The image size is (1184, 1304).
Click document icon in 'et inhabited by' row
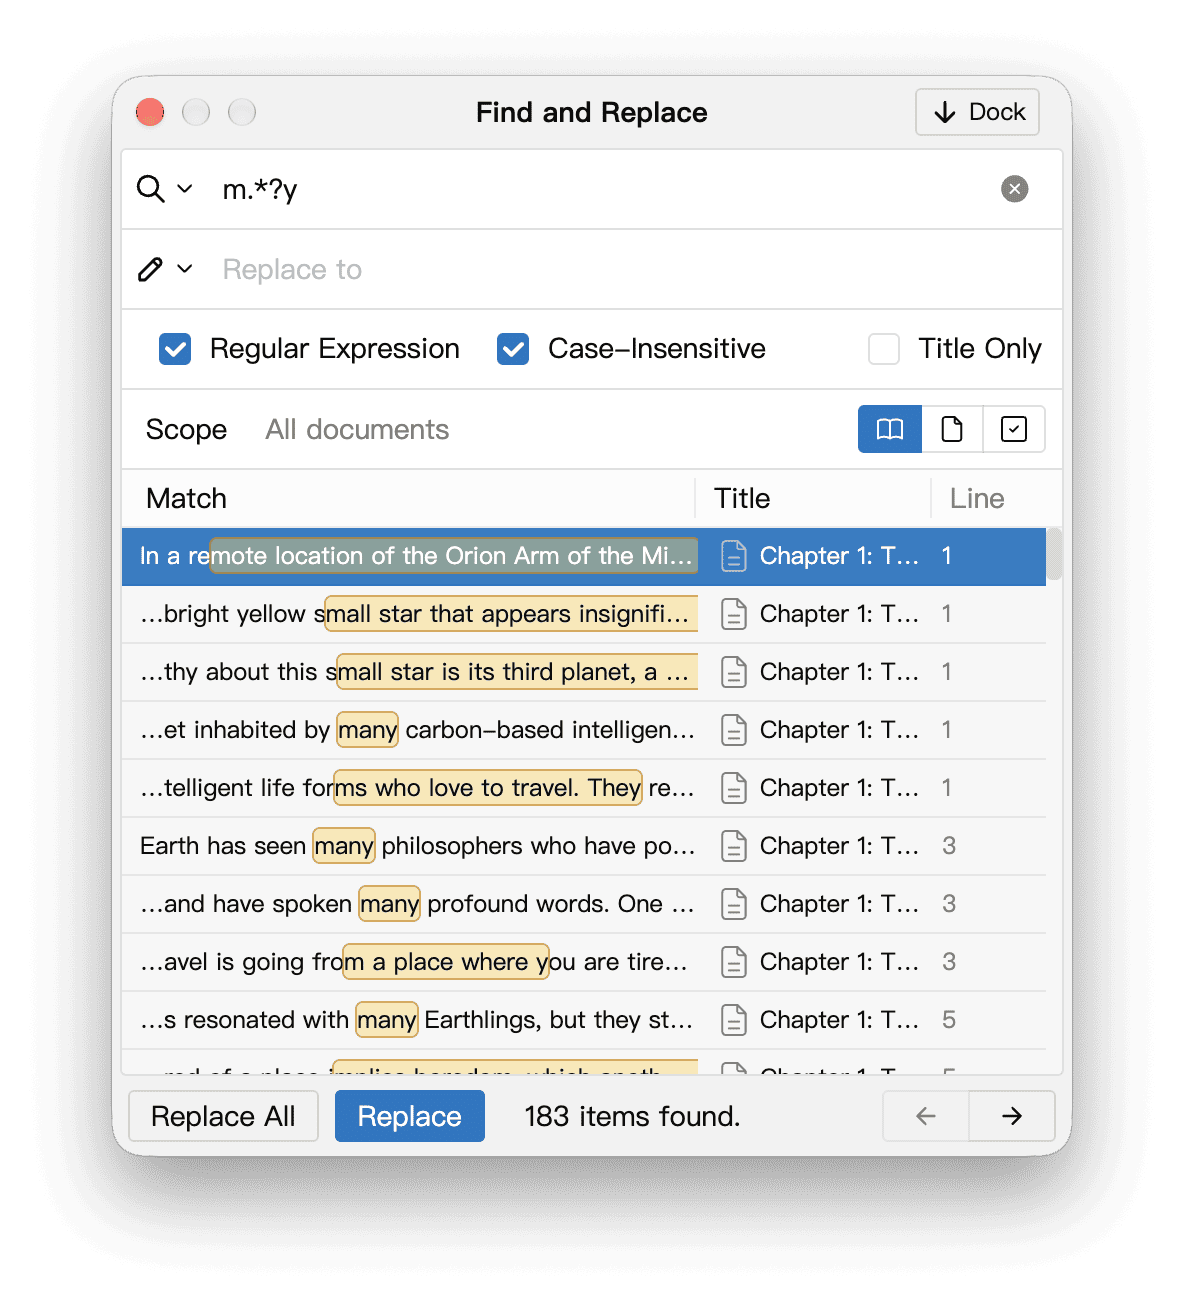pos(734,730)
